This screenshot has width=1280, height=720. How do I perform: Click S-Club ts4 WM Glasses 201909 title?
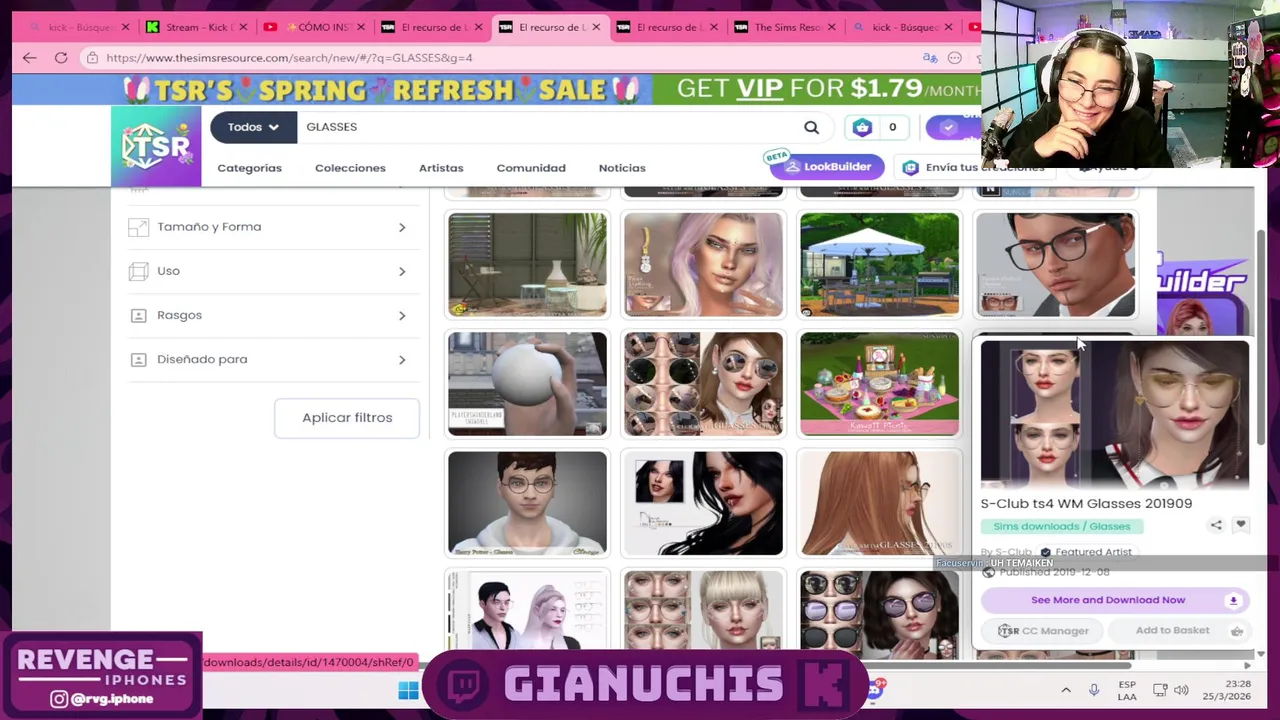click(x=1086, y=504)
